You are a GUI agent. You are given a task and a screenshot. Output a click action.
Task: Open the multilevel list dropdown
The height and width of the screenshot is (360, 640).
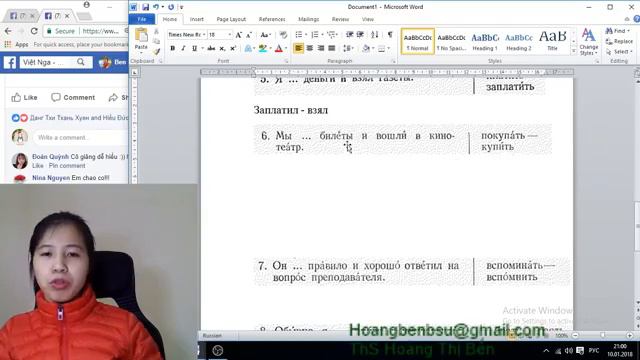click(333, 35)
